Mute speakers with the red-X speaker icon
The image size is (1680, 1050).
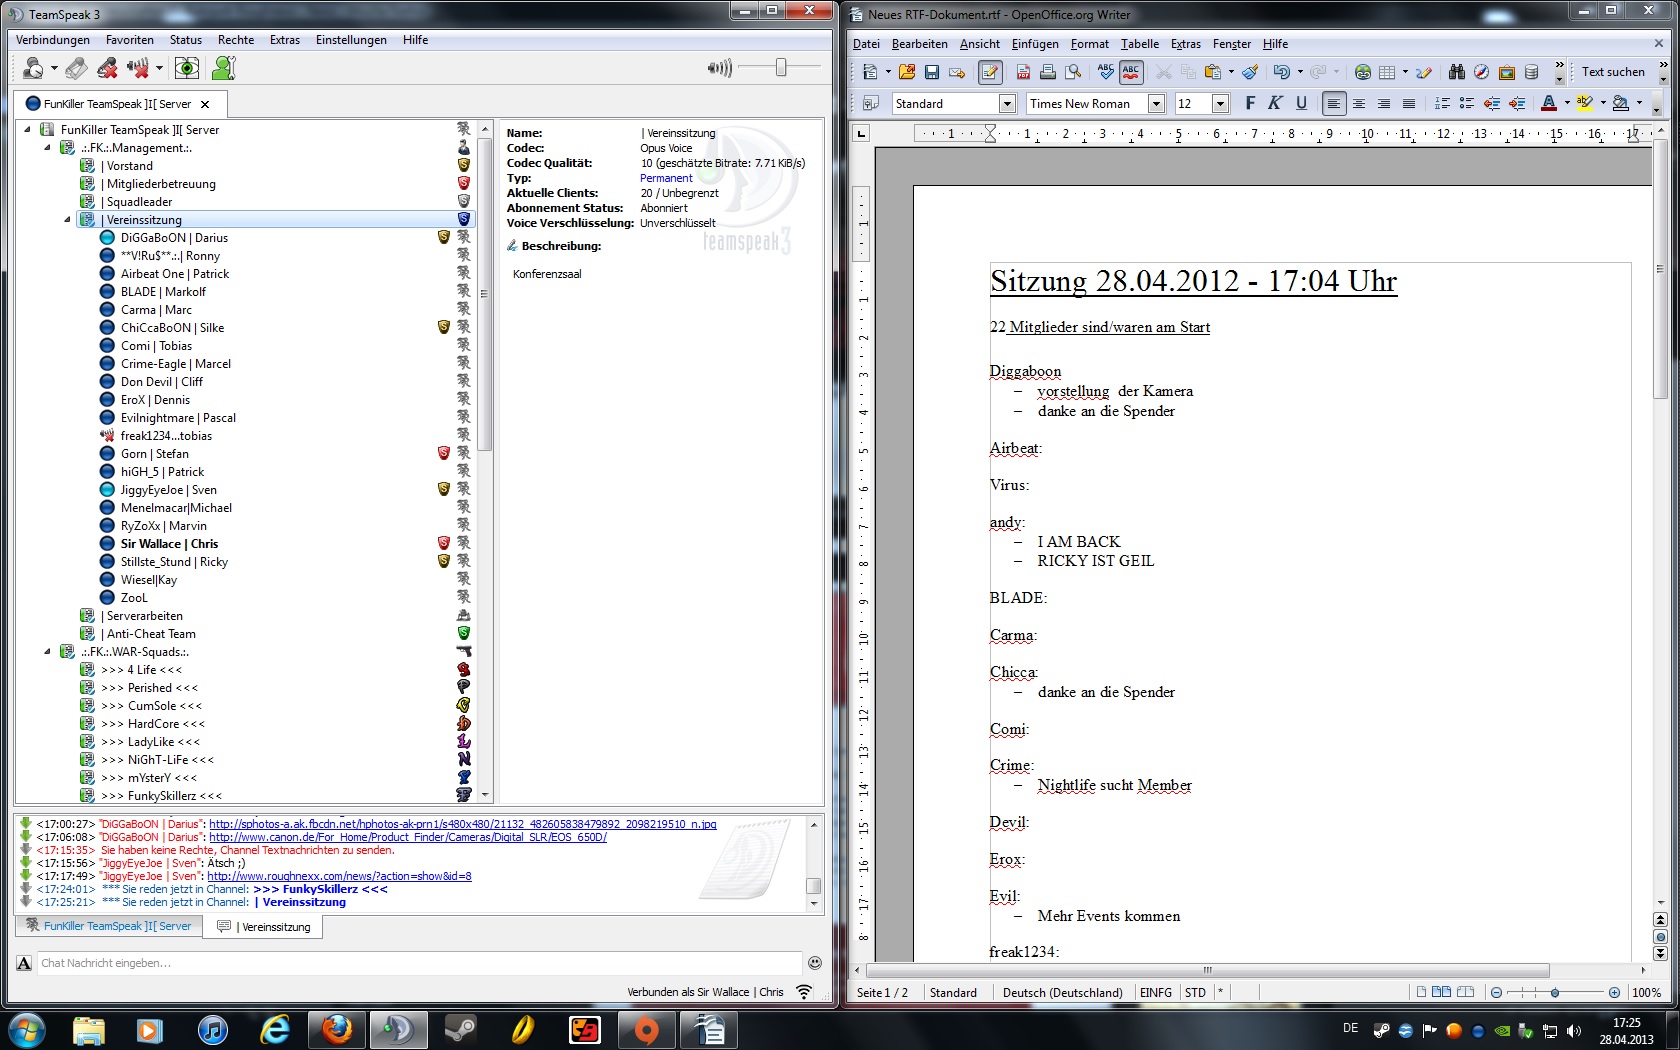(x=138, y=68)
